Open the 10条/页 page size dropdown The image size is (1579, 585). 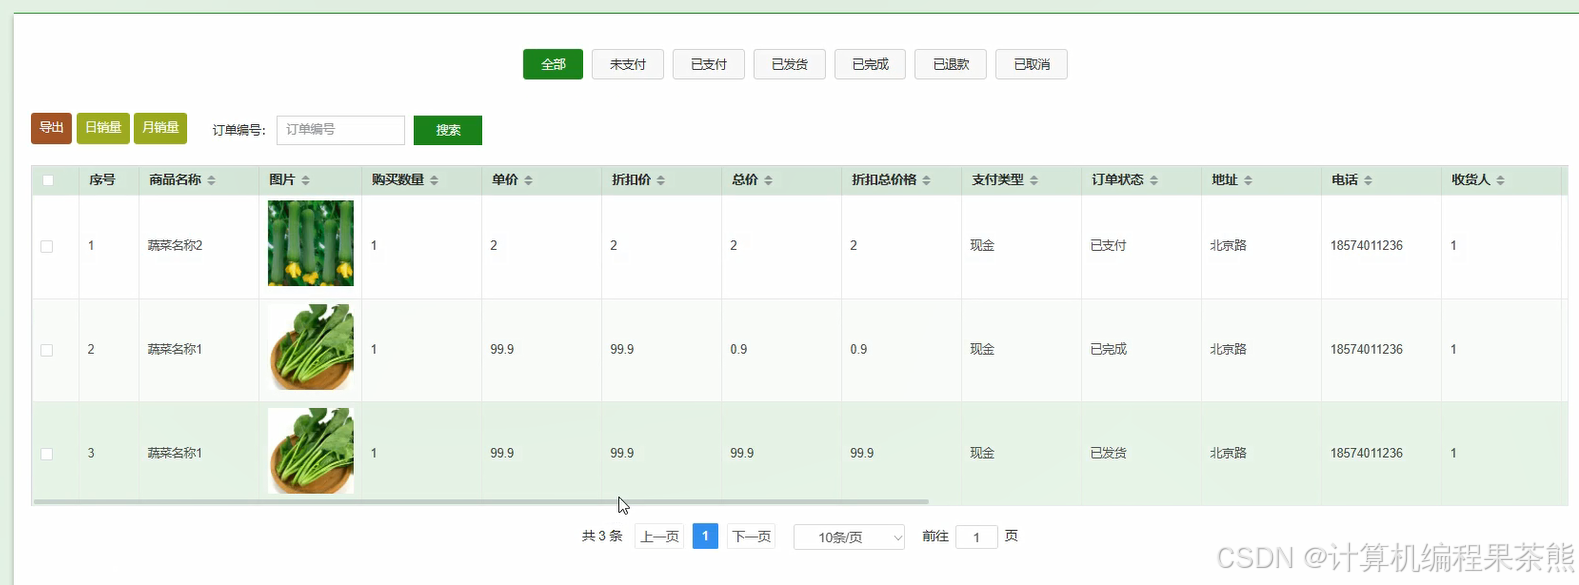click(849, 537)
